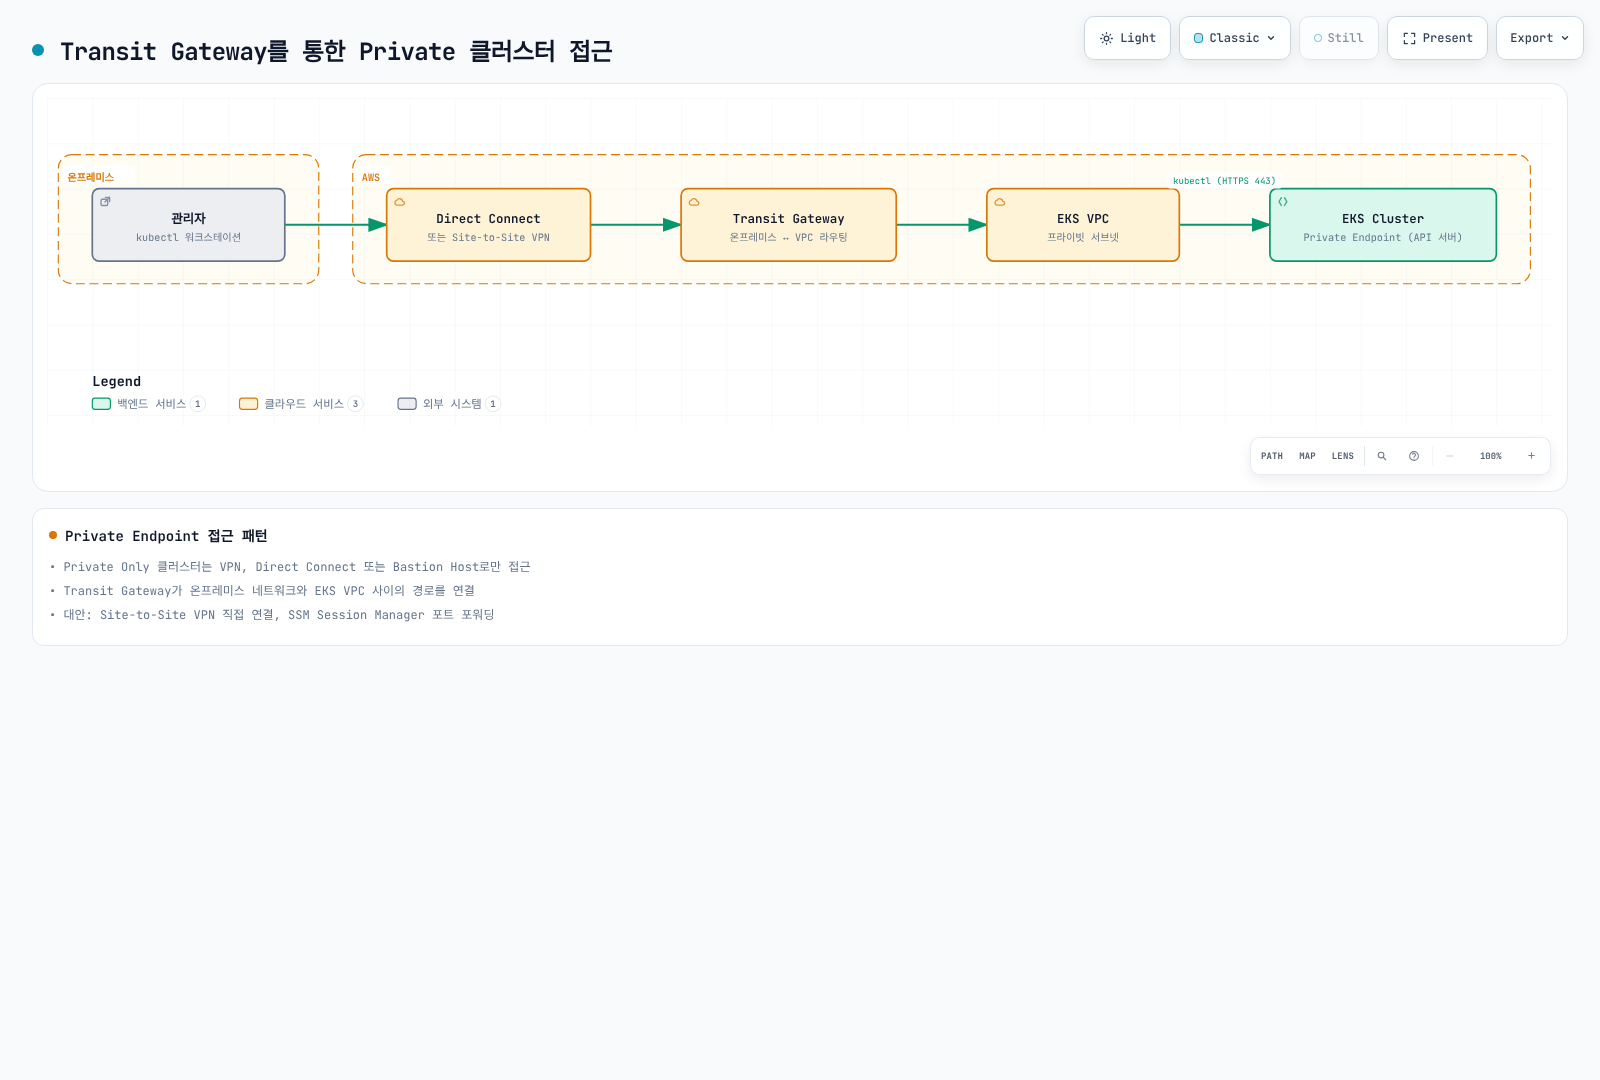Open the Classic style dropdown
Viewport: 1600px width, 1080px height.
(x=1234, y=38)
